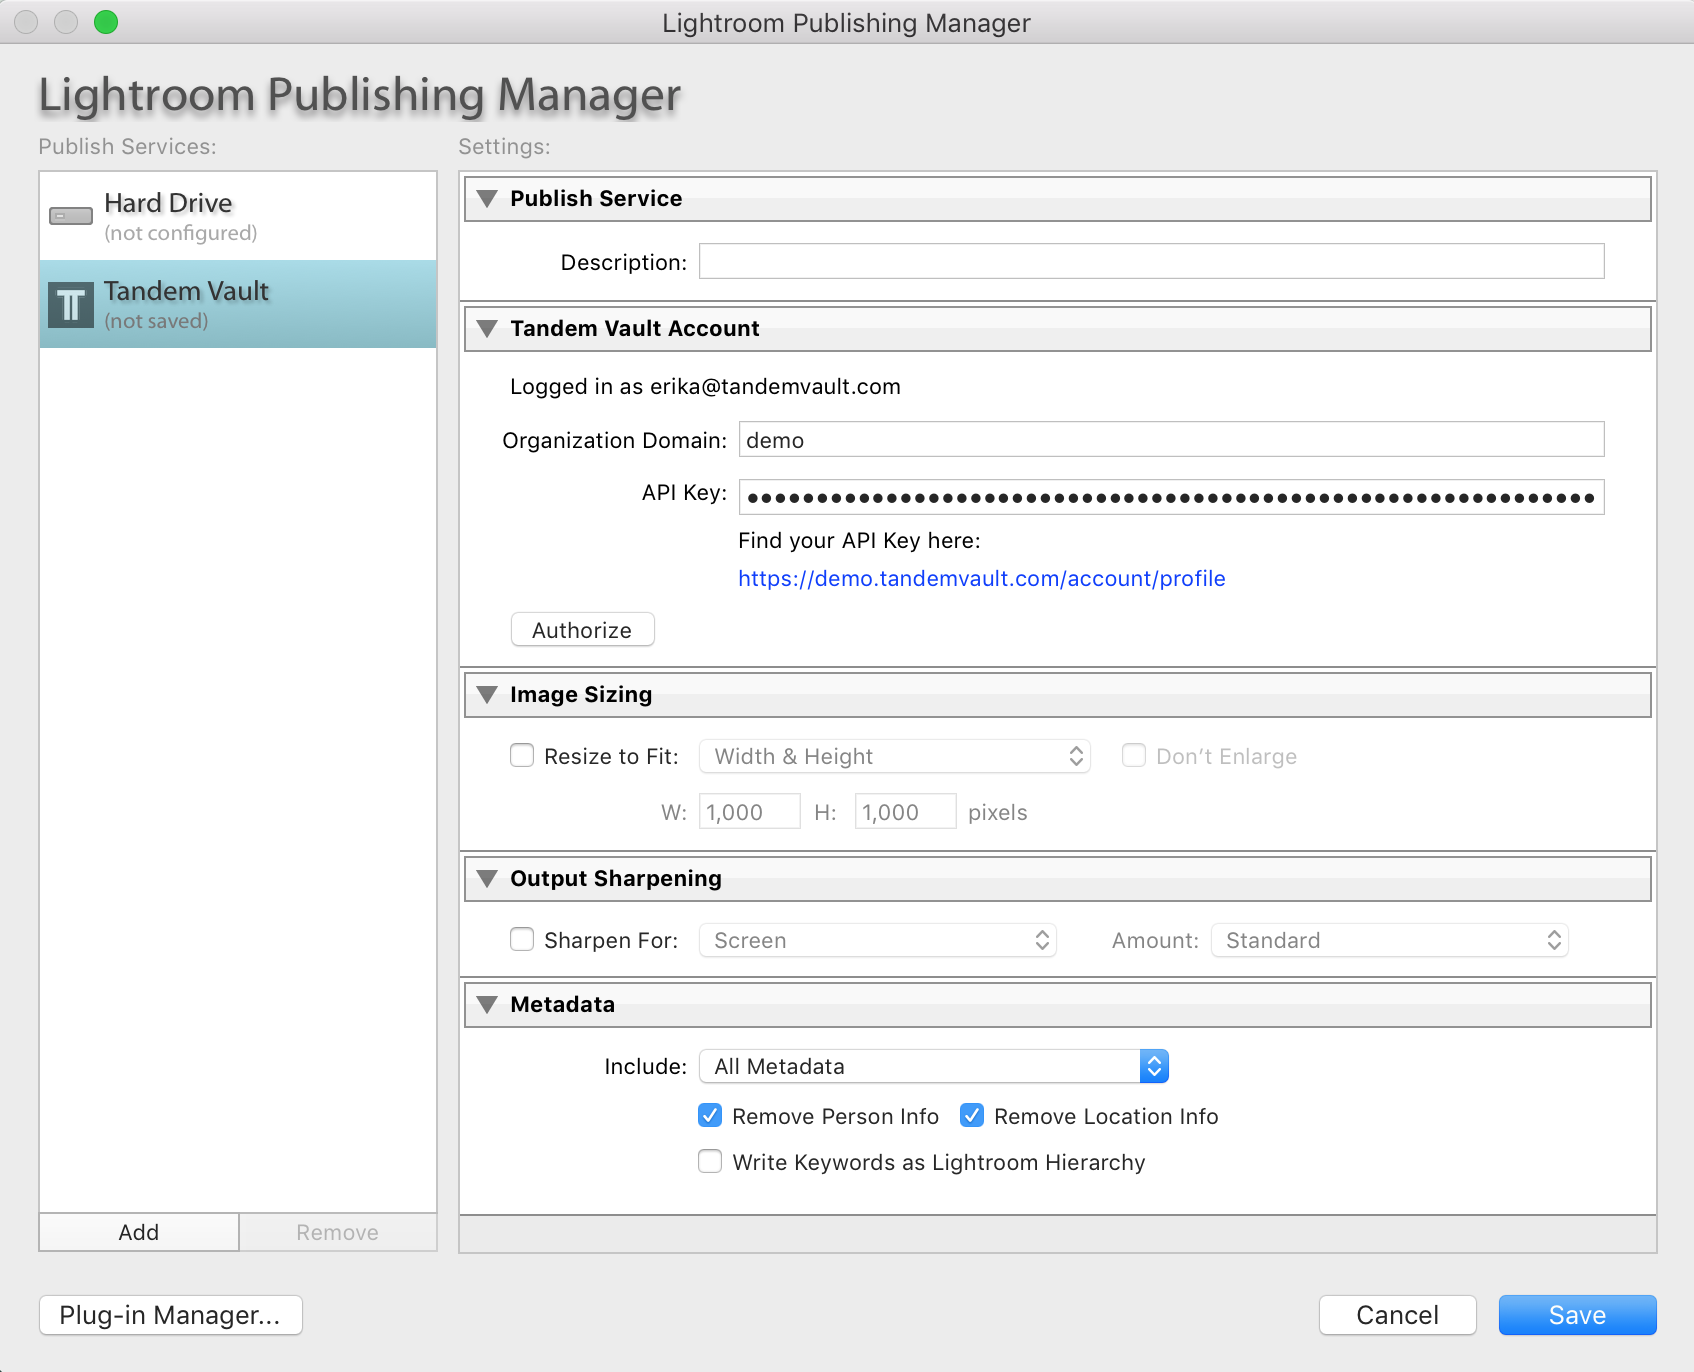Viewport: 1694px width, 1372px height.
Task: Open the Standard amount dropdown
Action: [x=1389, y=940]
